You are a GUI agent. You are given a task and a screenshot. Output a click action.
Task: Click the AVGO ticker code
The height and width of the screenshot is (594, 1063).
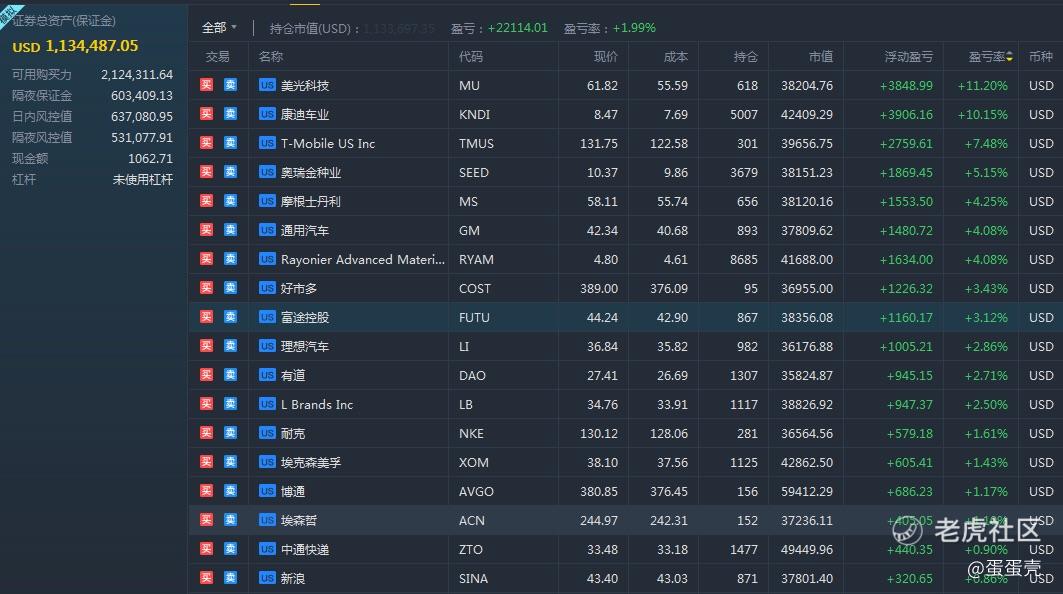pos(476,491)
